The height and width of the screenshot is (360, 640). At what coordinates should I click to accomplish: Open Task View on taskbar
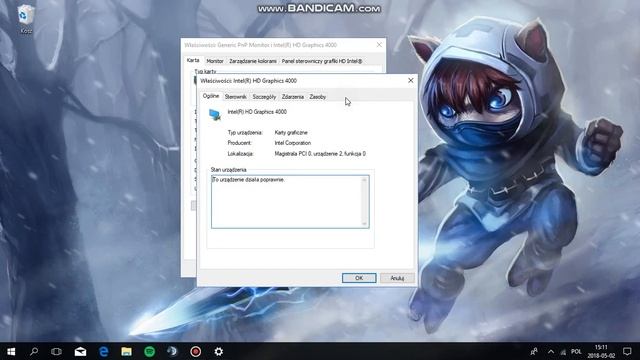tap(56, 351)
